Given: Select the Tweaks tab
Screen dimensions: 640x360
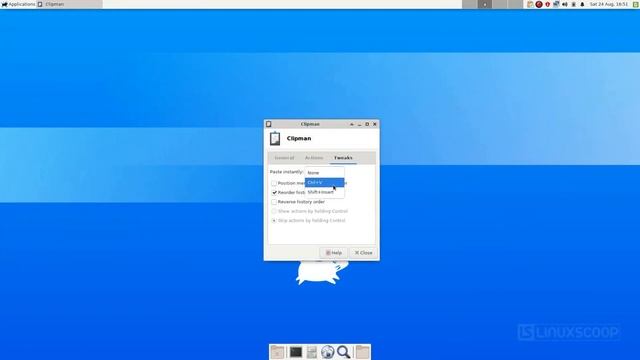Looking at the screenshot, I should pos(343,158).
